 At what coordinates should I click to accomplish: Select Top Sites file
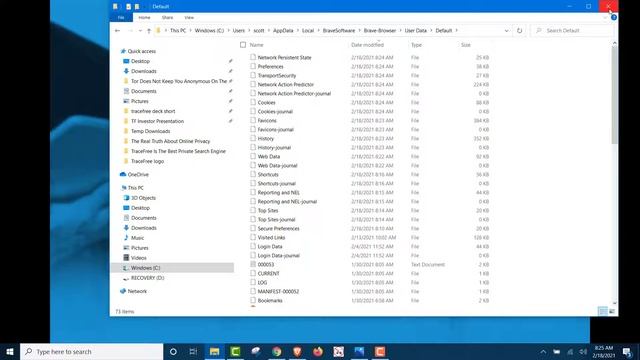[268, 211]
